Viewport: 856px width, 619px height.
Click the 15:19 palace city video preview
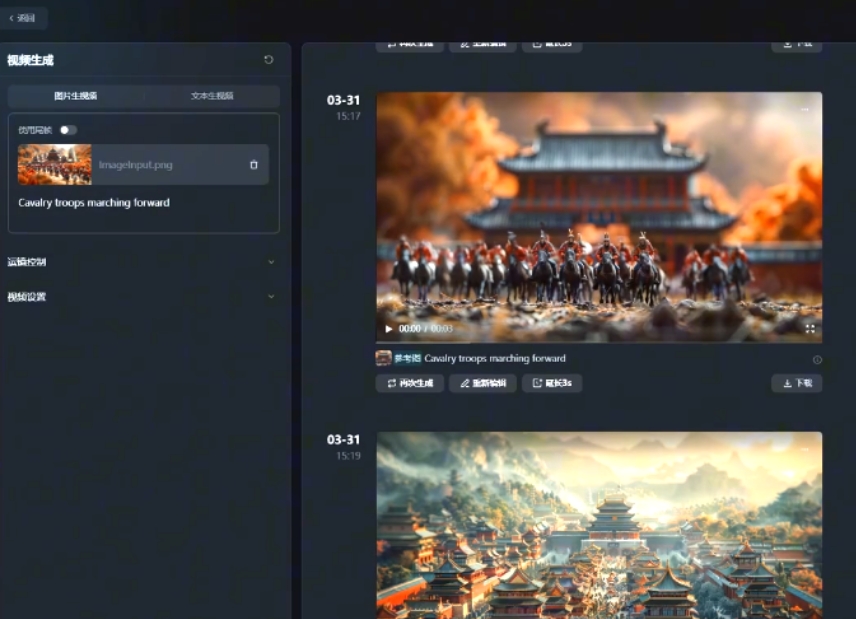point(599,525)
